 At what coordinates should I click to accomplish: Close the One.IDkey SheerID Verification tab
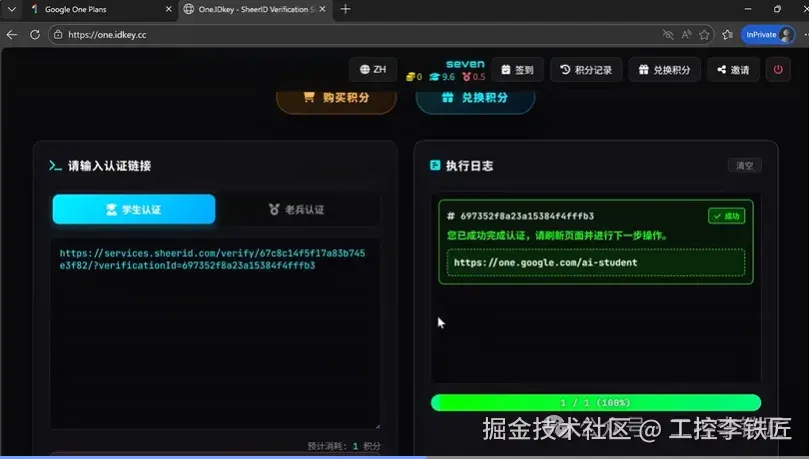pos(322,9)
